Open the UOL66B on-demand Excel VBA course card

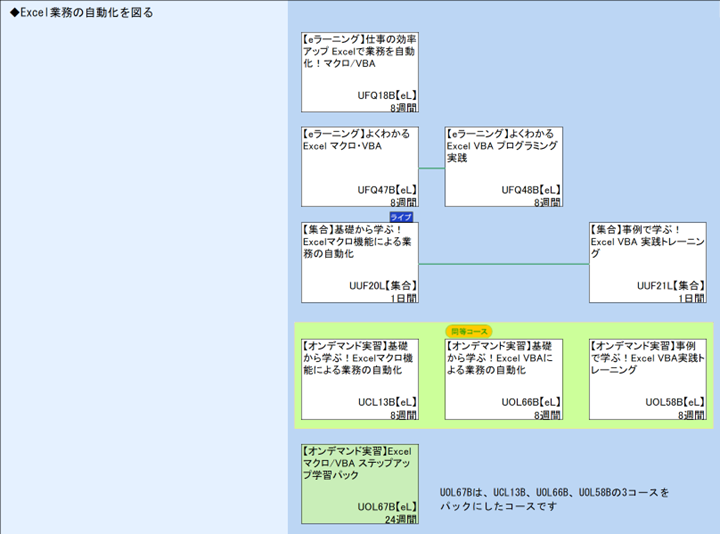coord(504,379)
